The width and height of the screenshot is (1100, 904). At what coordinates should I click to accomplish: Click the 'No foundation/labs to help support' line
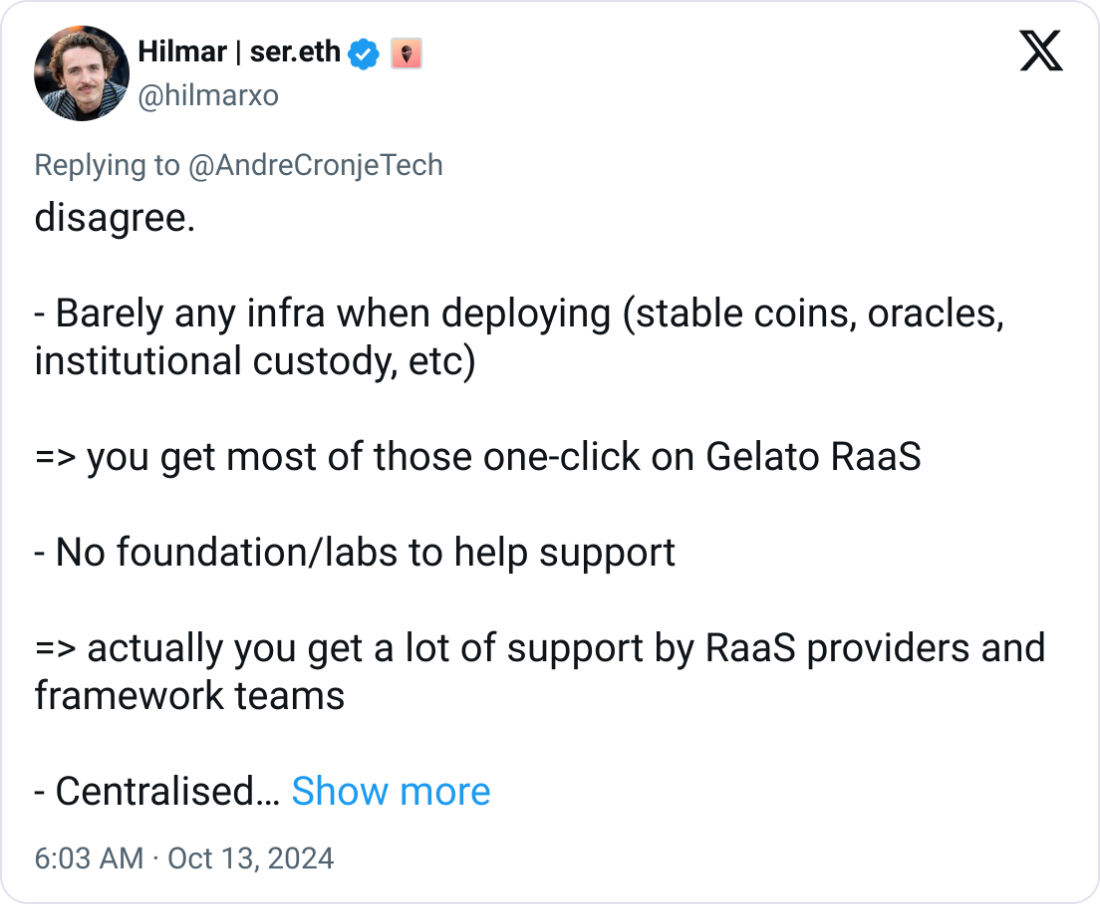[x=355, y=552]
